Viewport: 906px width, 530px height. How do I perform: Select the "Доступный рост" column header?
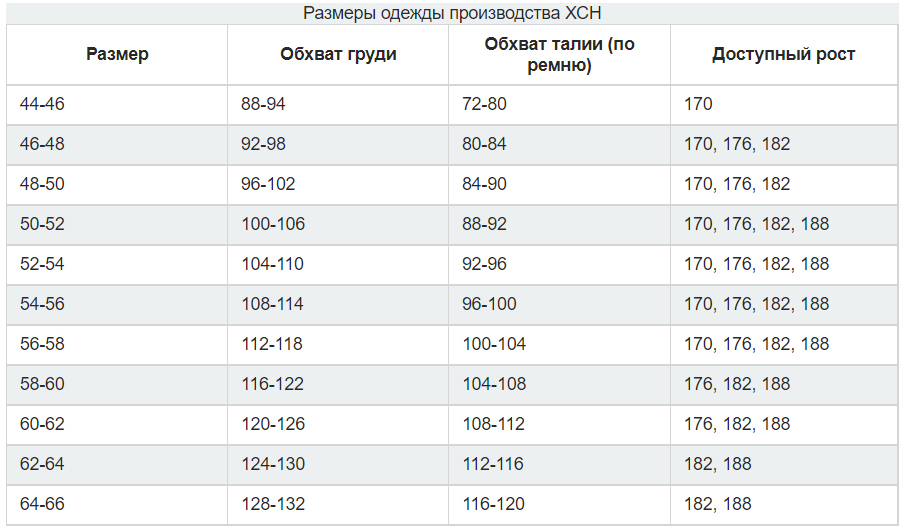pyautogui.click(x=783, y=54)
